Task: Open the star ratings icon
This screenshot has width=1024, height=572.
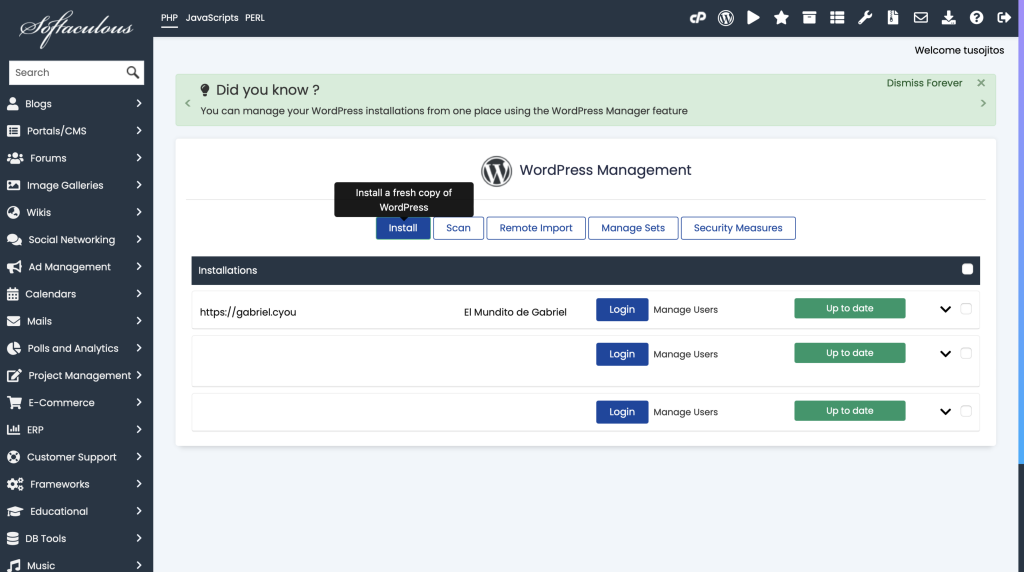Action: tap(781, 18)
